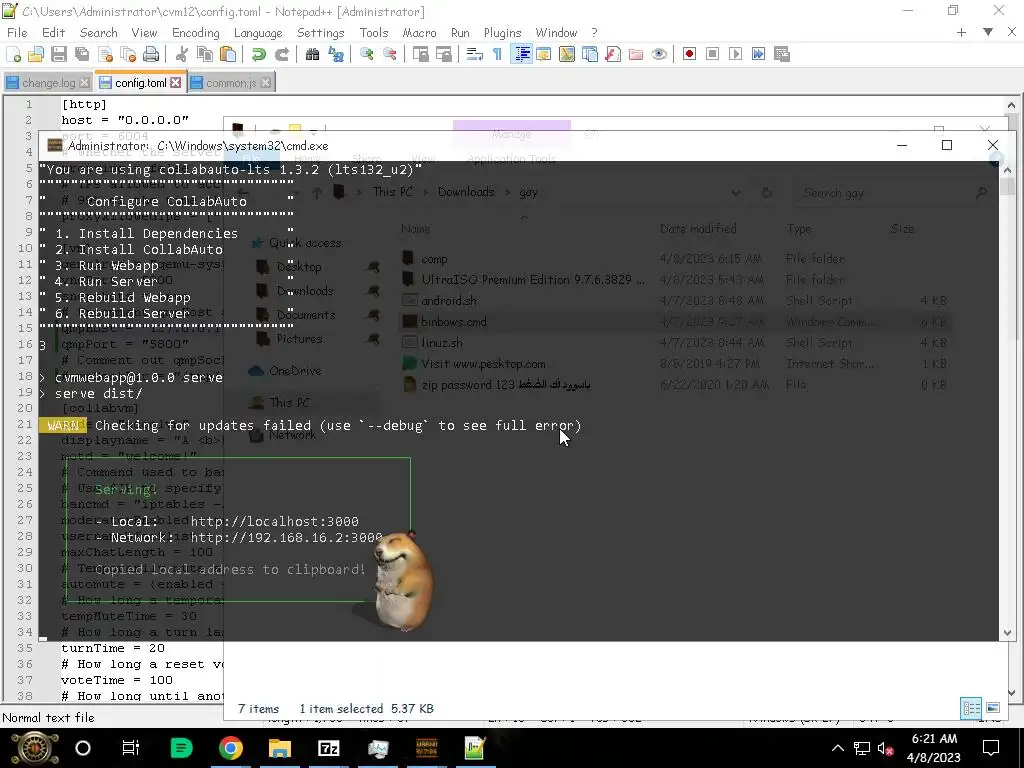Open the Document List panel icon
1024x768 pixels.
coord(590,54)
